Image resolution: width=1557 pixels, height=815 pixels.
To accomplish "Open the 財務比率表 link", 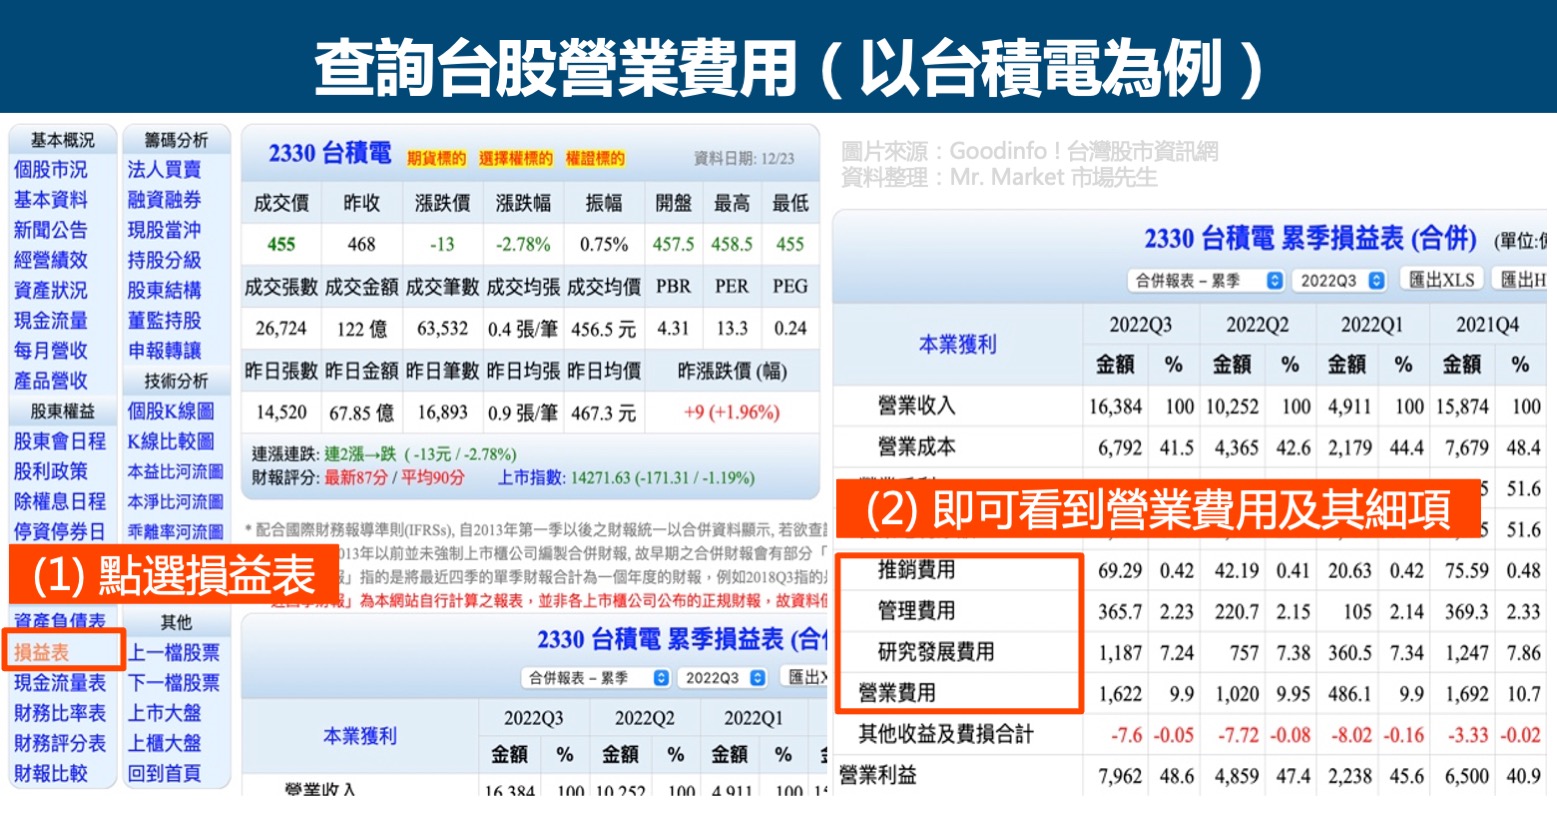I will coord(59,713).
